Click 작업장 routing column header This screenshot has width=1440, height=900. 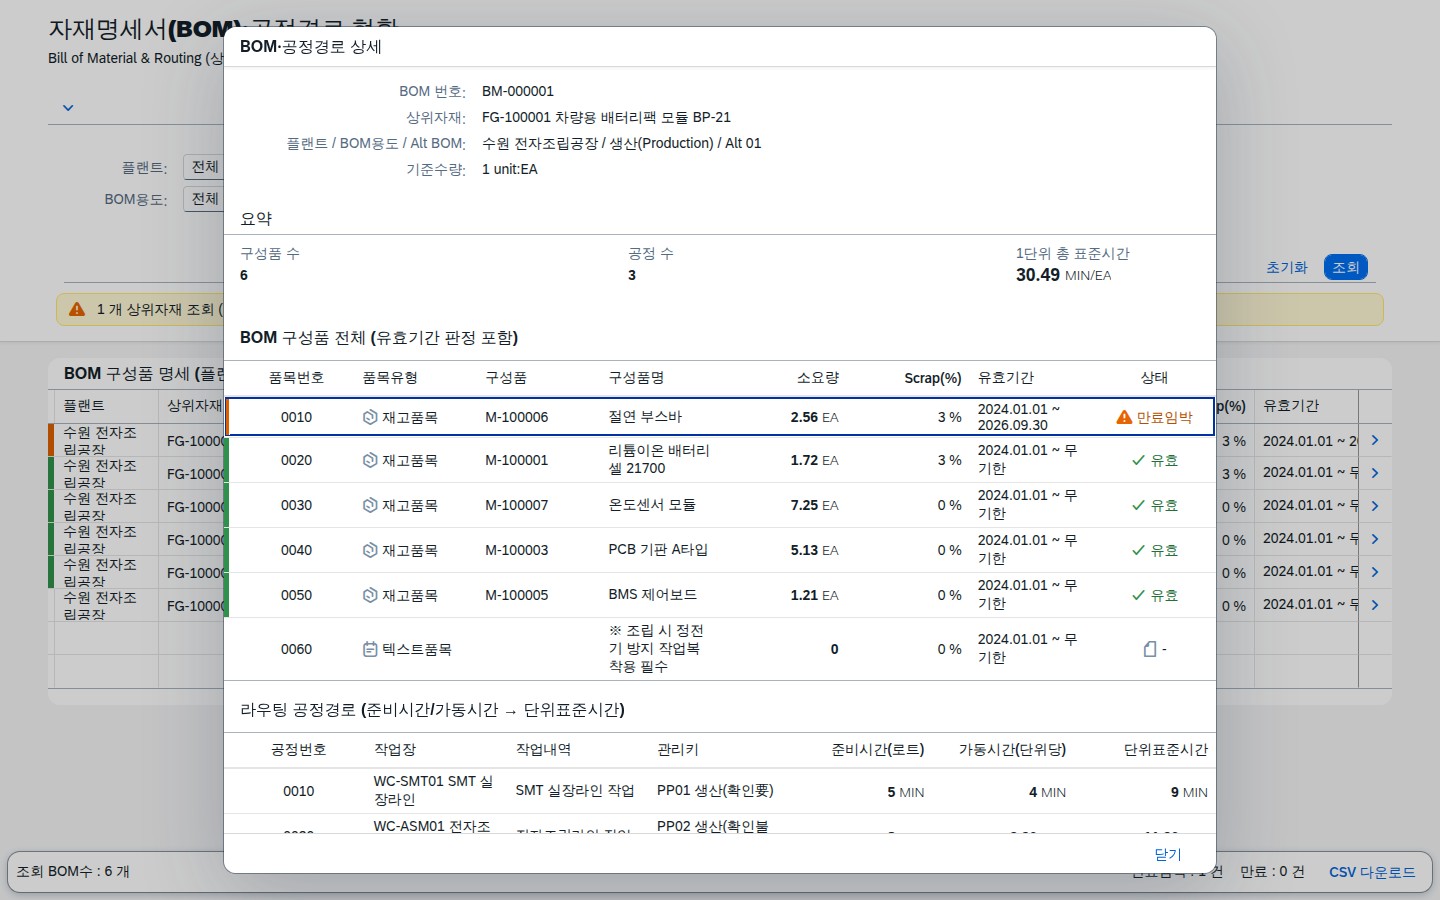(395, 750)
